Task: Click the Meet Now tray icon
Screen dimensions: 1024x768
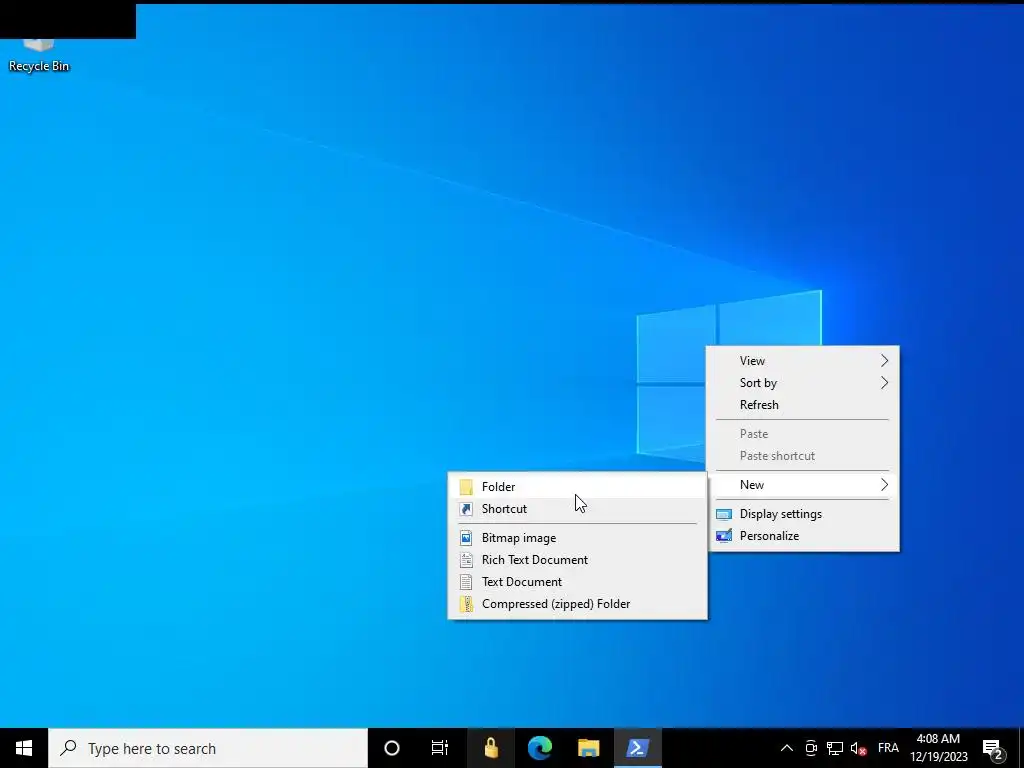Action: pos(810,748)
